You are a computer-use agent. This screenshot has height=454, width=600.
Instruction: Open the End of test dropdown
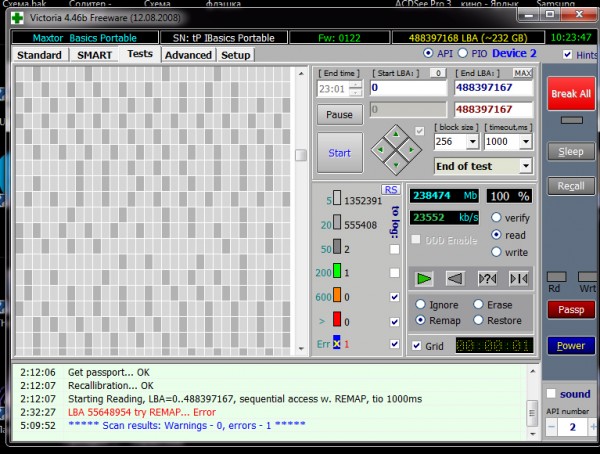coord(524,166)
